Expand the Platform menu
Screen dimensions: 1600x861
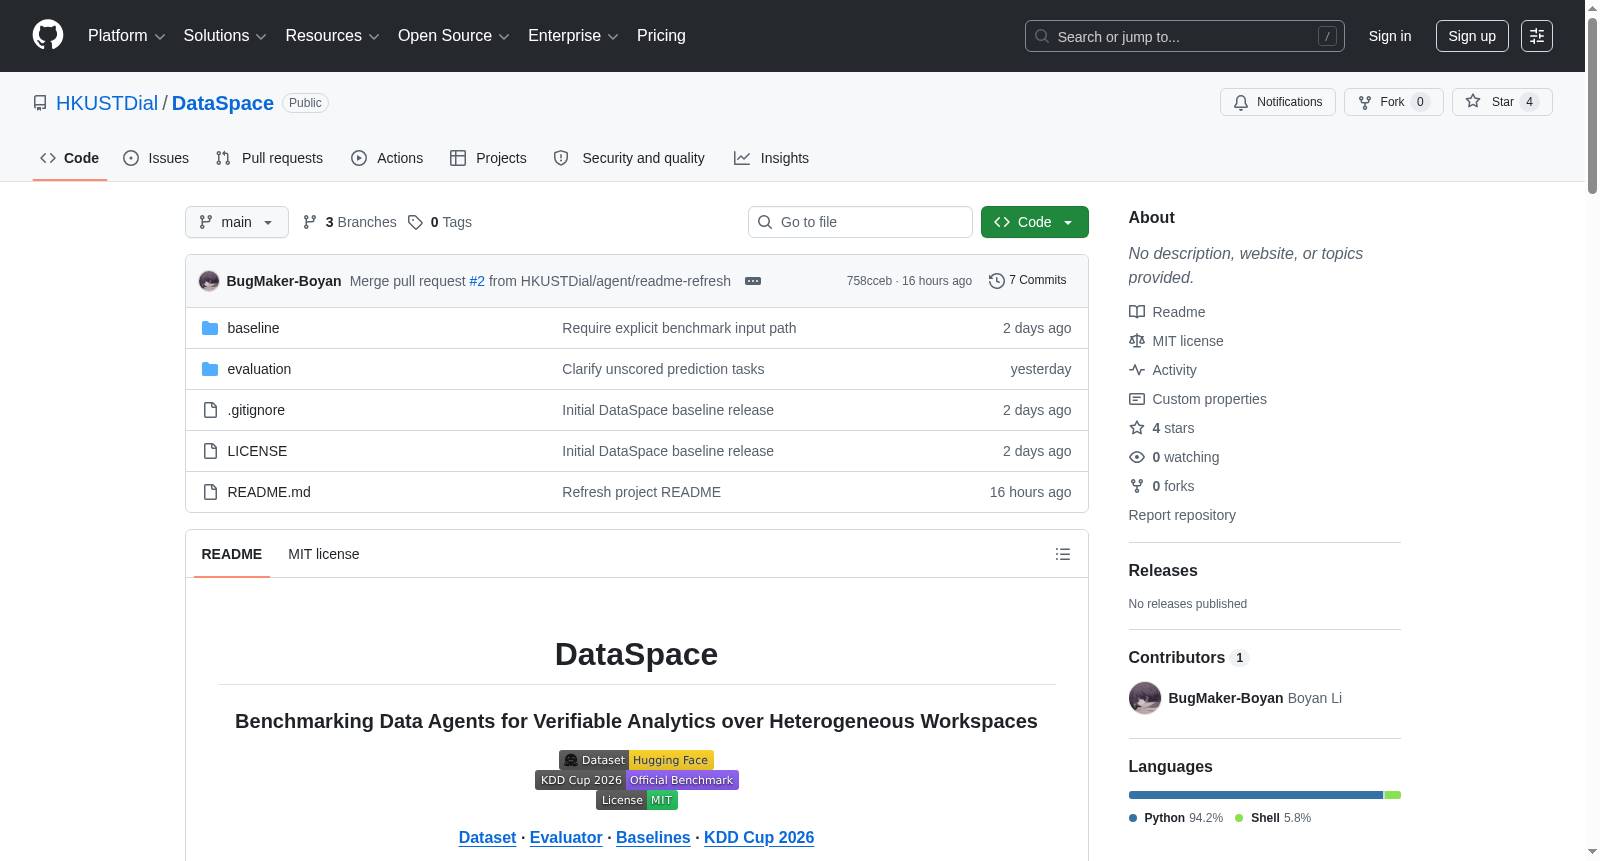[126, 36]
